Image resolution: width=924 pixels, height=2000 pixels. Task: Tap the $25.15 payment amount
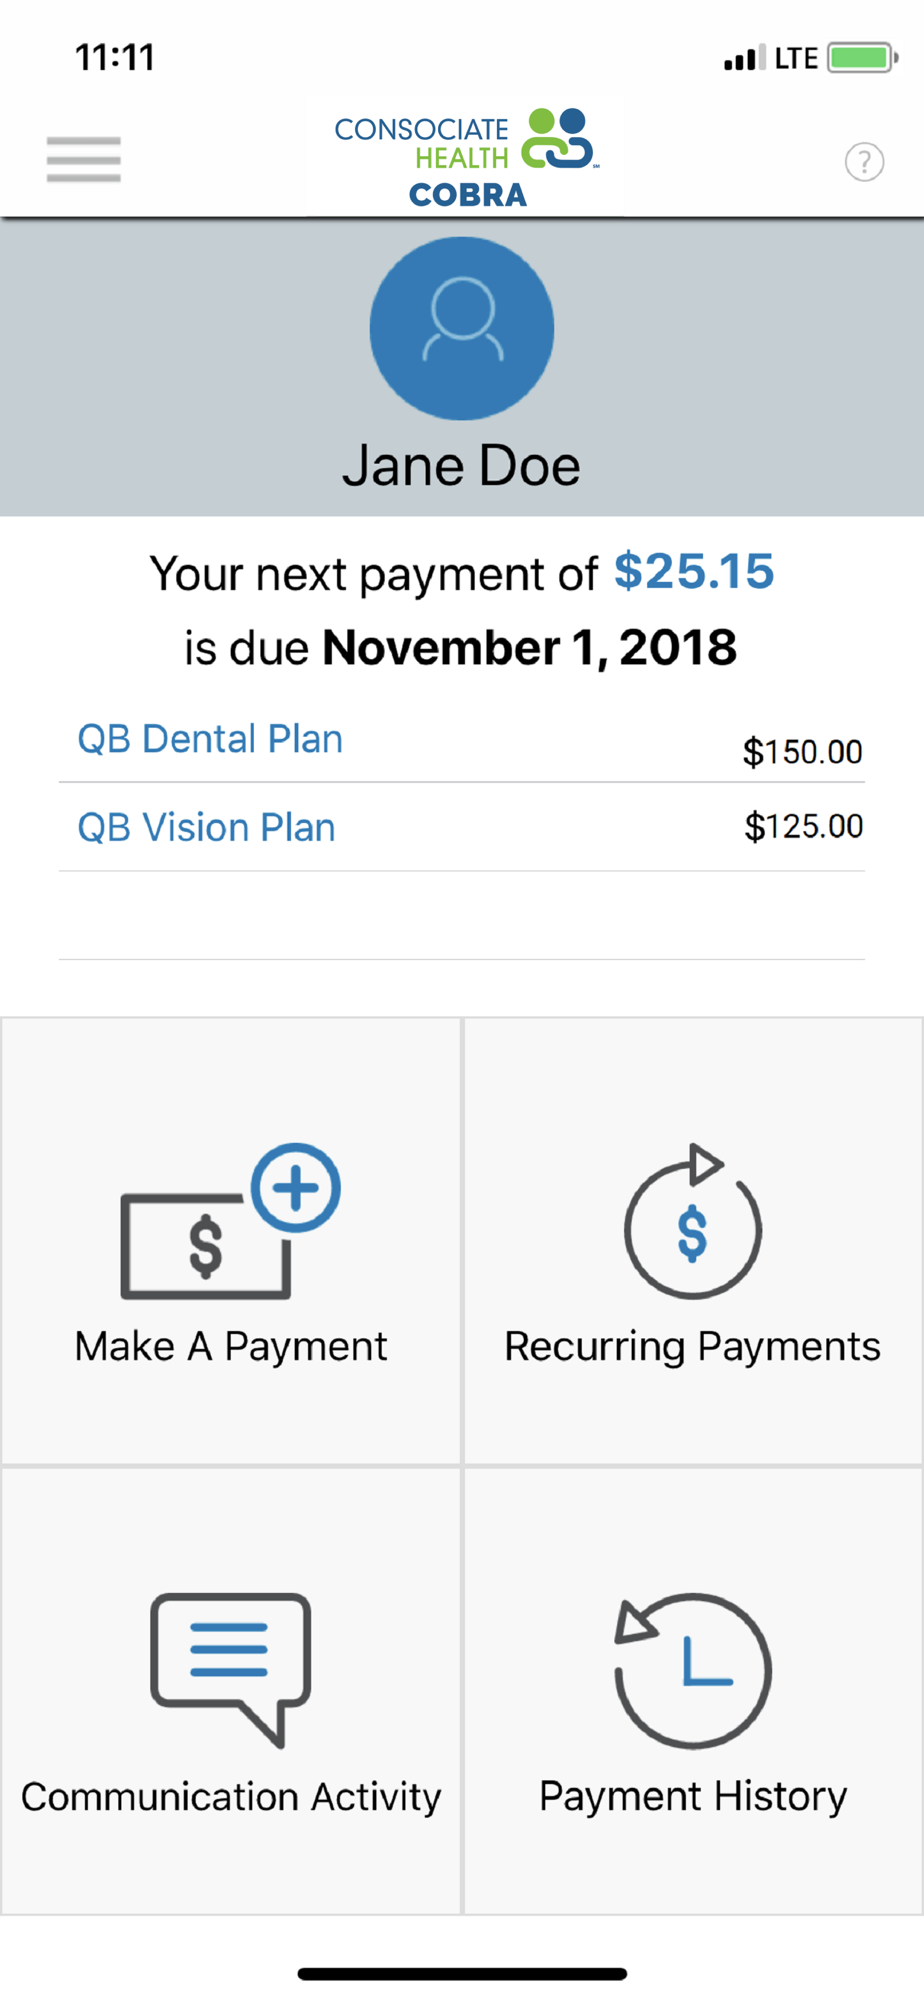point(694,572)
